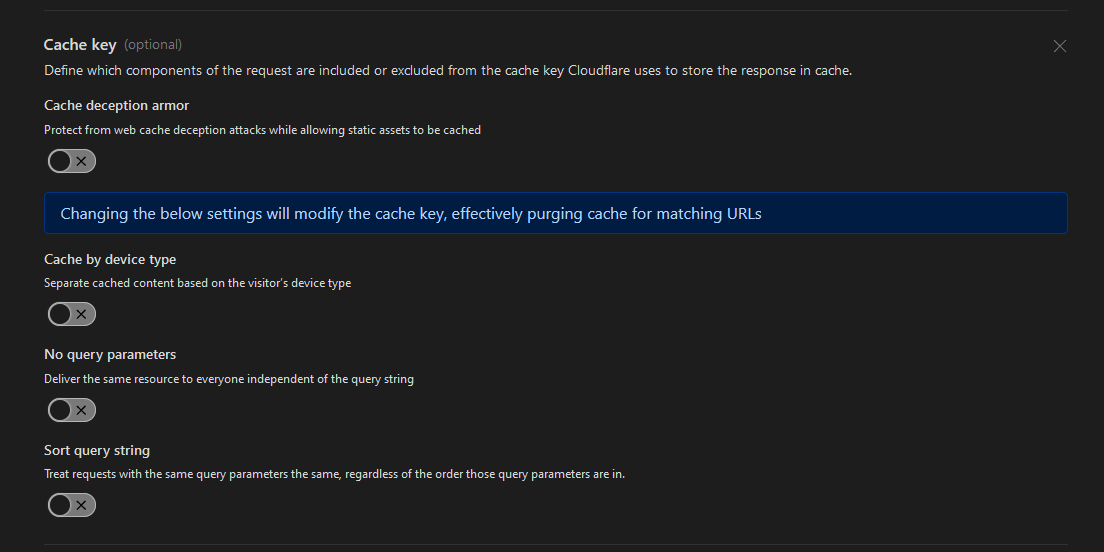This screenshot has width=1104, height=552.
Task: Click the independent of query string description
Action: click(229, 379)
